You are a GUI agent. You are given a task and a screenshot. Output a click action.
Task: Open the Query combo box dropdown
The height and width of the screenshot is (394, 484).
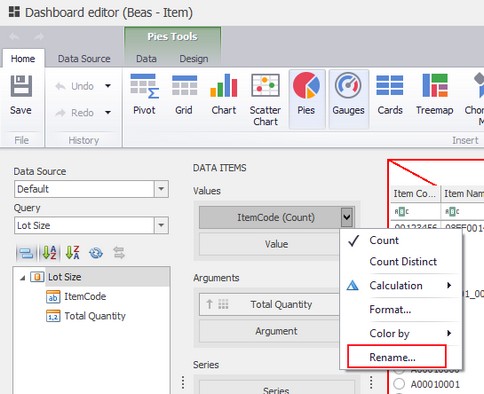pos(161,225)
